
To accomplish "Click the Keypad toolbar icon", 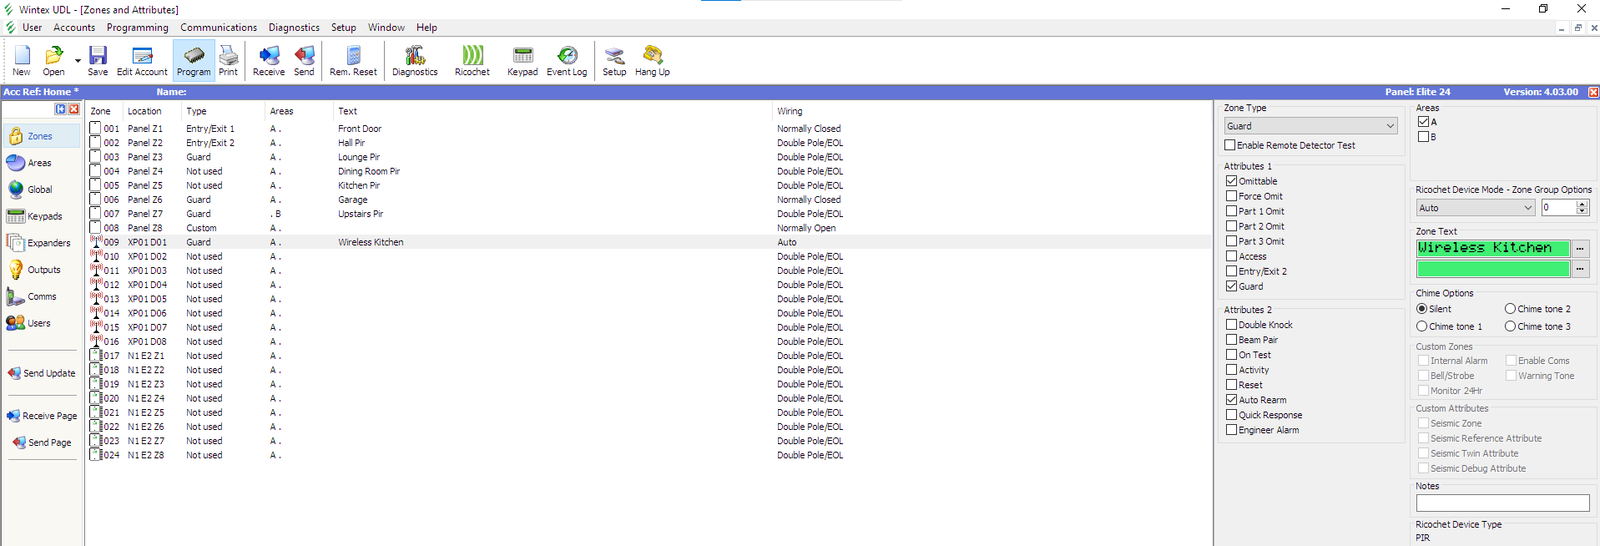I will [x=522, y=60].
